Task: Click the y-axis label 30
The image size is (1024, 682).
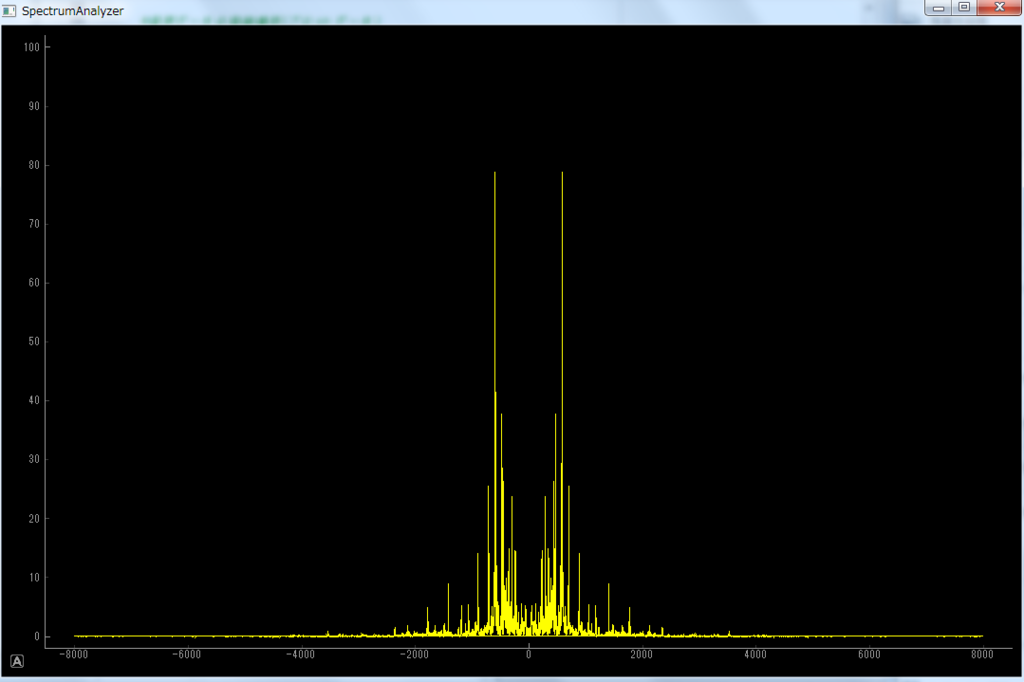Action: pos(34,459)
